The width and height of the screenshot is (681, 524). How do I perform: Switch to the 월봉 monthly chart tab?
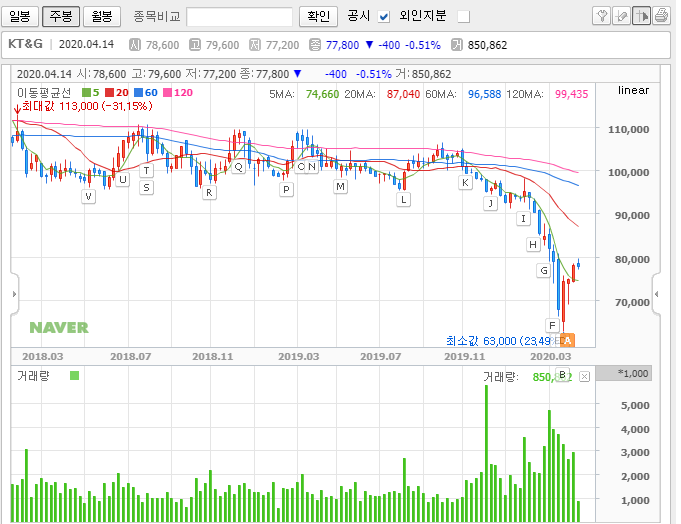click(x=102, y=16)
